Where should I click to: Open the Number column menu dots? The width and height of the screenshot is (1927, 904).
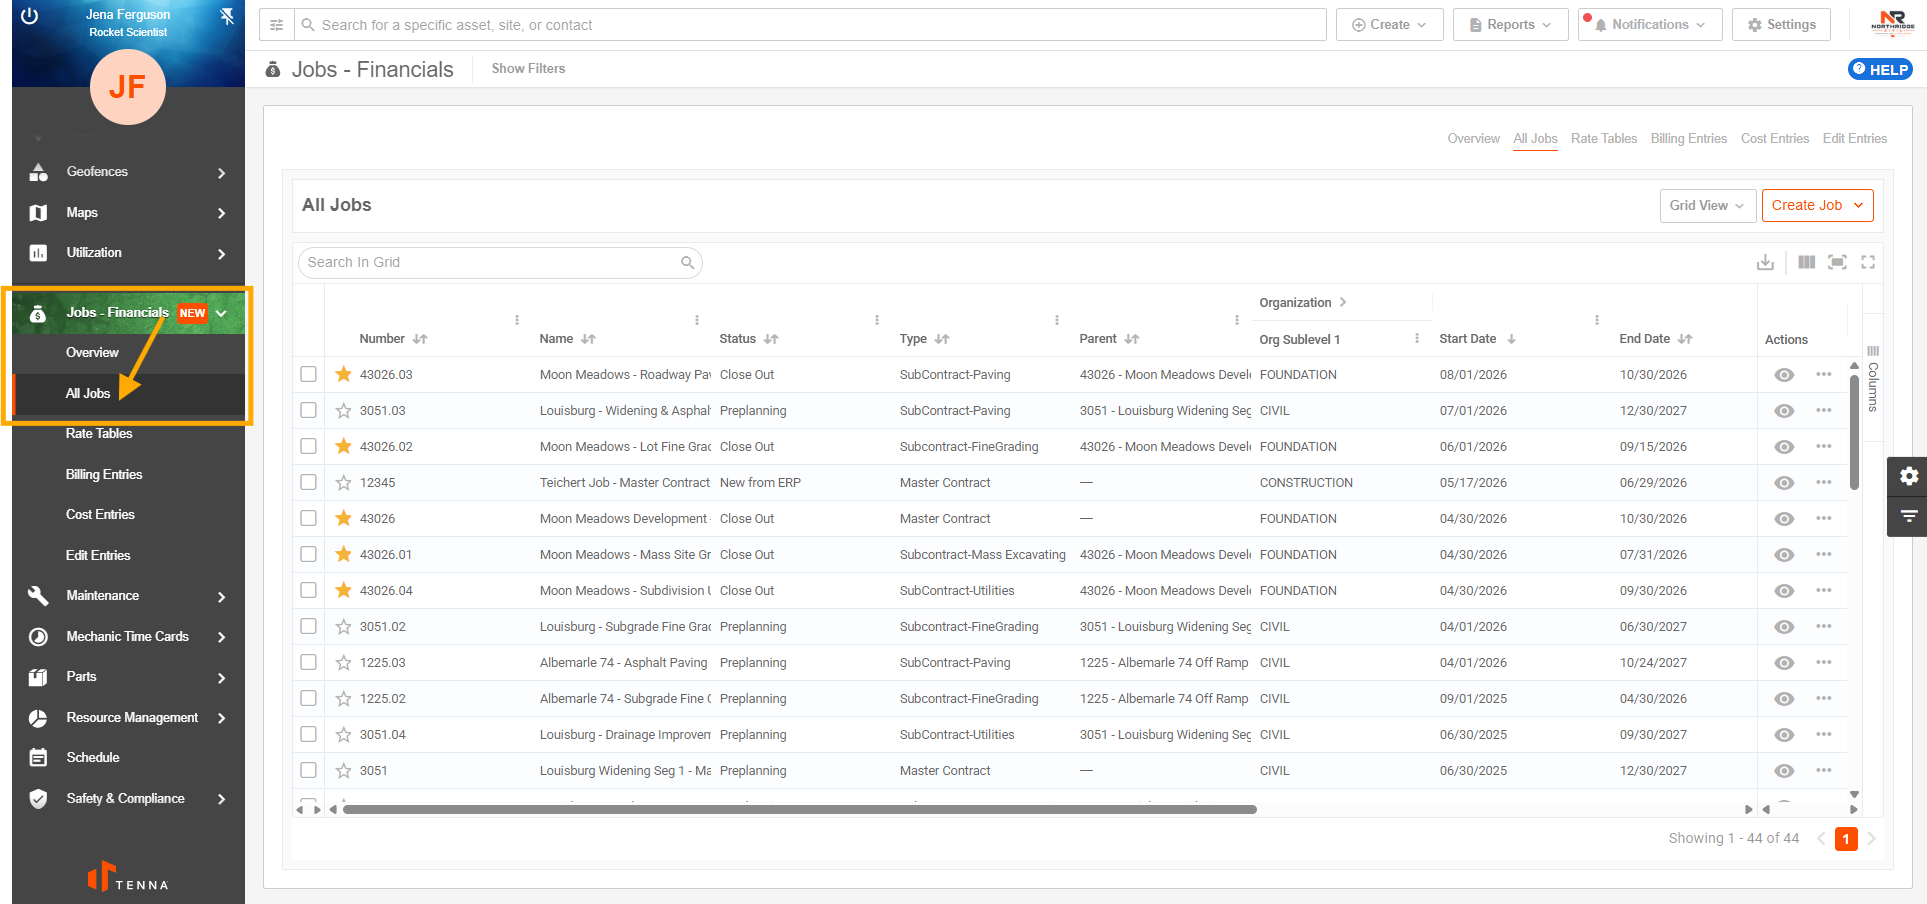point(517,320)
